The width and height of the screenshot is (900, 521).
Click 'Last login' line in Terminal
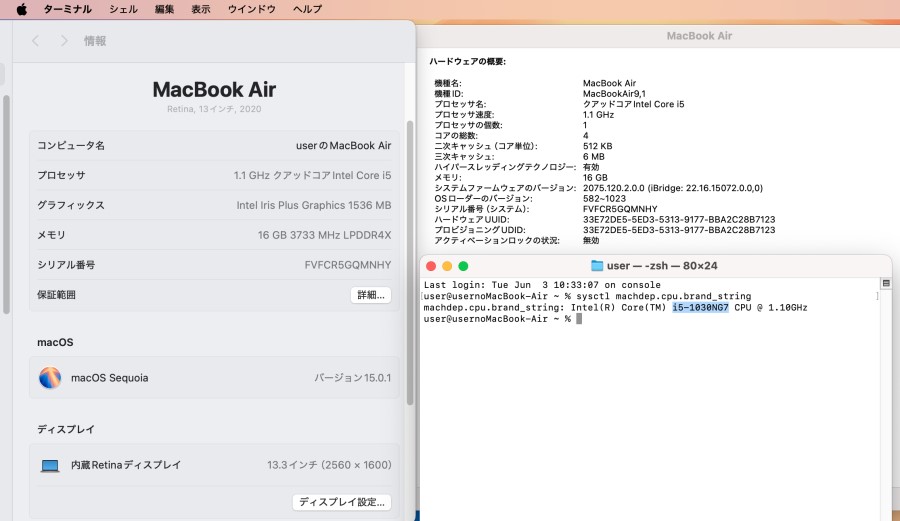coord(542,285)
